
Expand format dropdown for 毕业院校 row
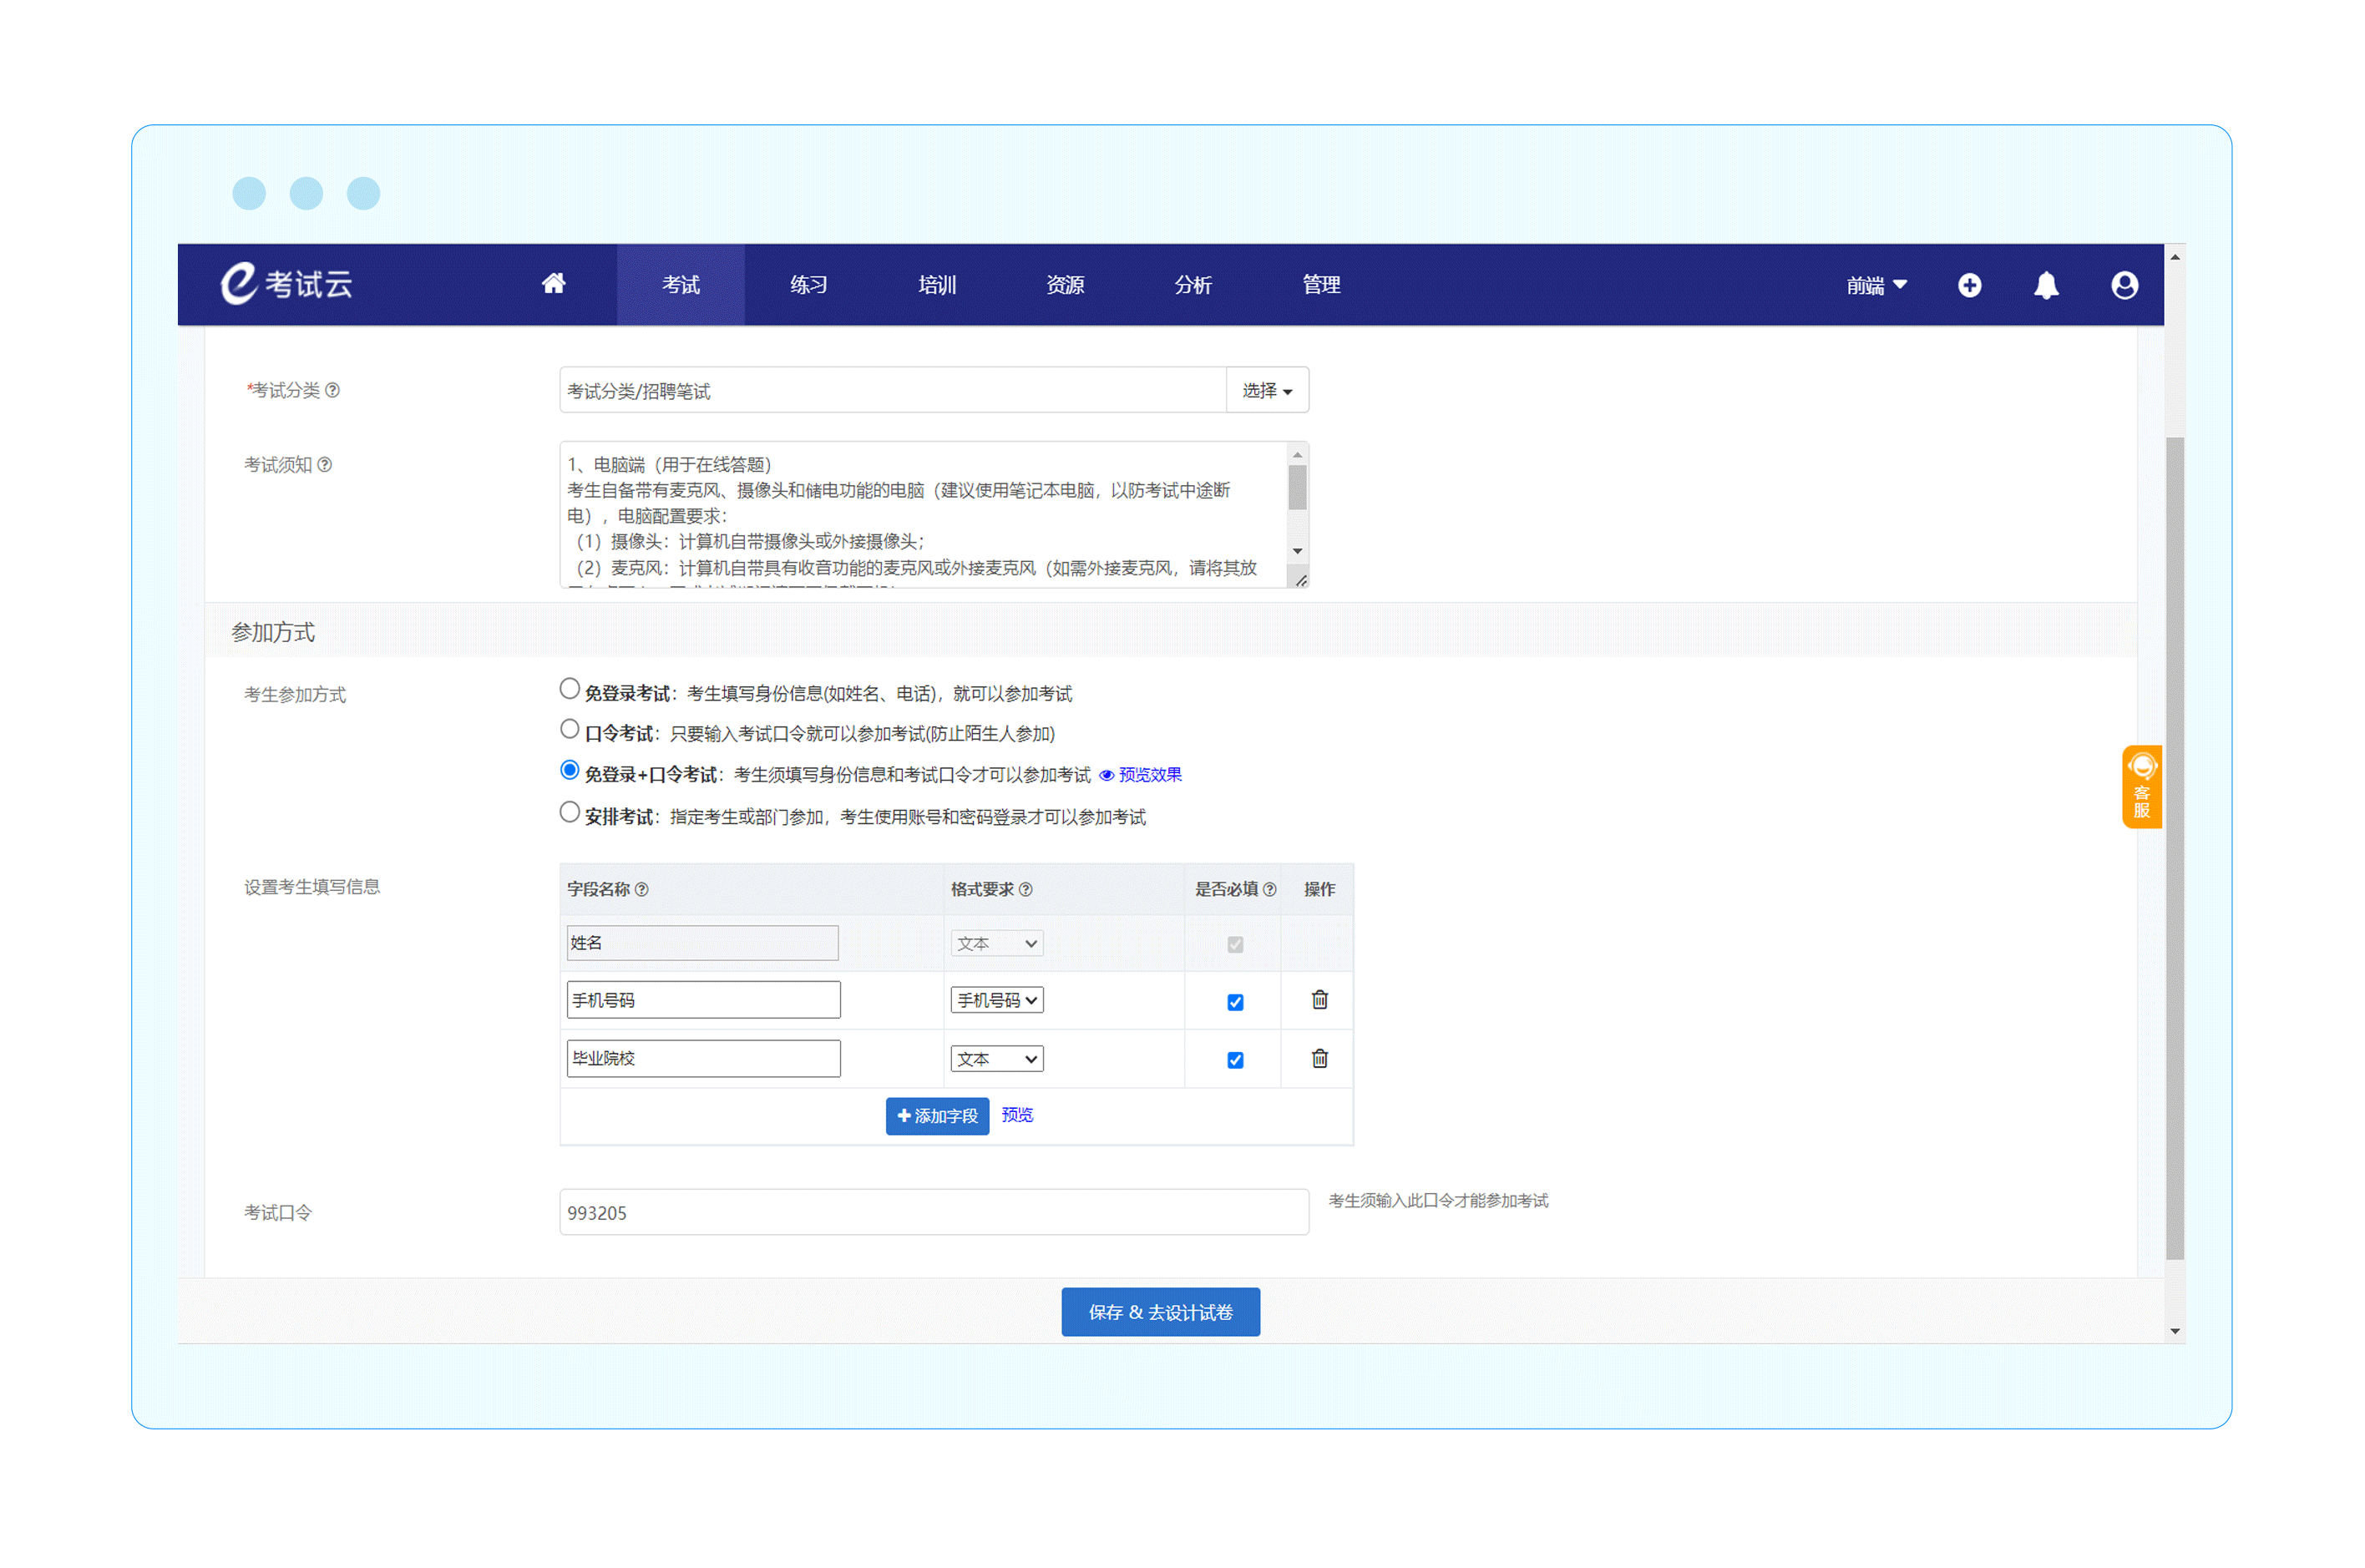point(996,1059)
